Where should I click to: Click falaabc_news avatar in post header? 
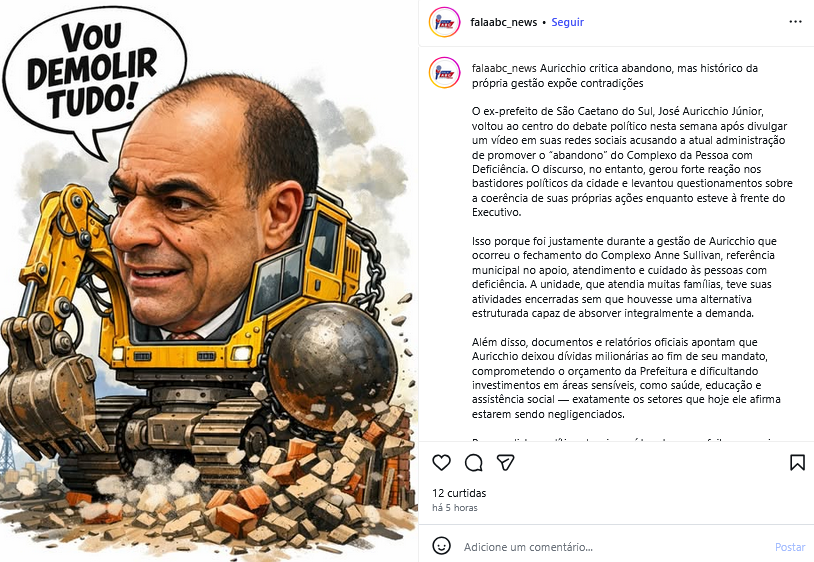point(444,22)
